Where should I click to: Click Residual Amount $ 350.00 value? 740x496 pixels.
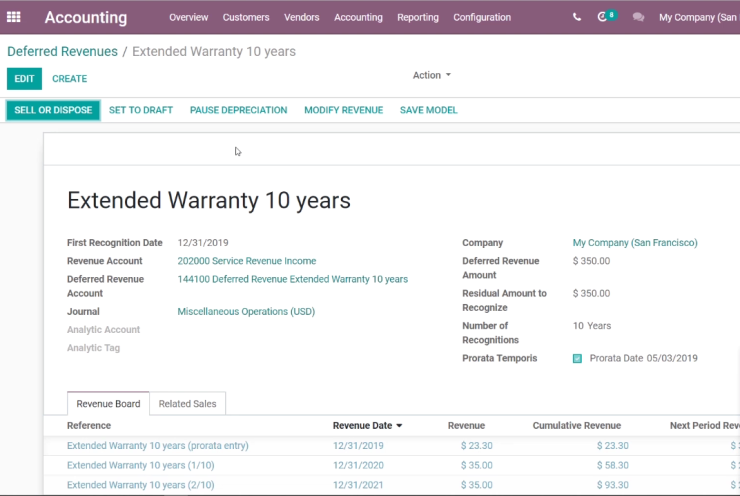[x=591, y=293]
